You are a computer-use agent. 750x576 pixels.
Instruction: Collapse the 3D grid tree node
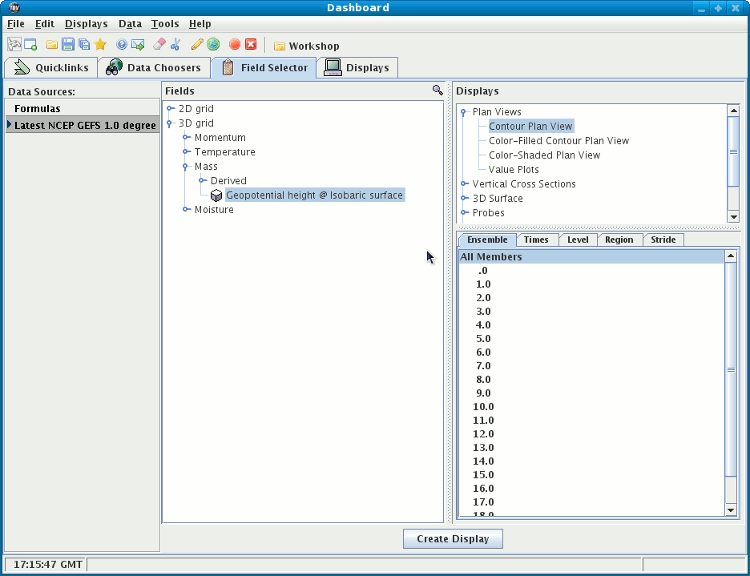[170, 123]
